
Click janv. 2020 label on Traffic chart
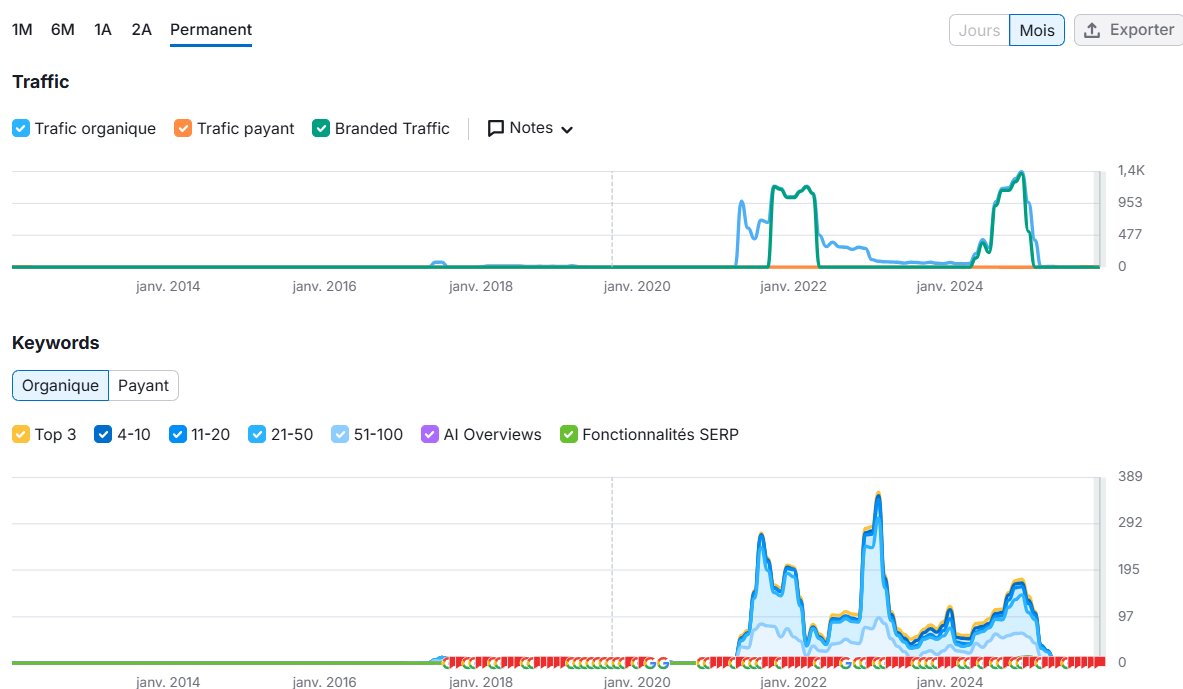[x=637, y=287]
